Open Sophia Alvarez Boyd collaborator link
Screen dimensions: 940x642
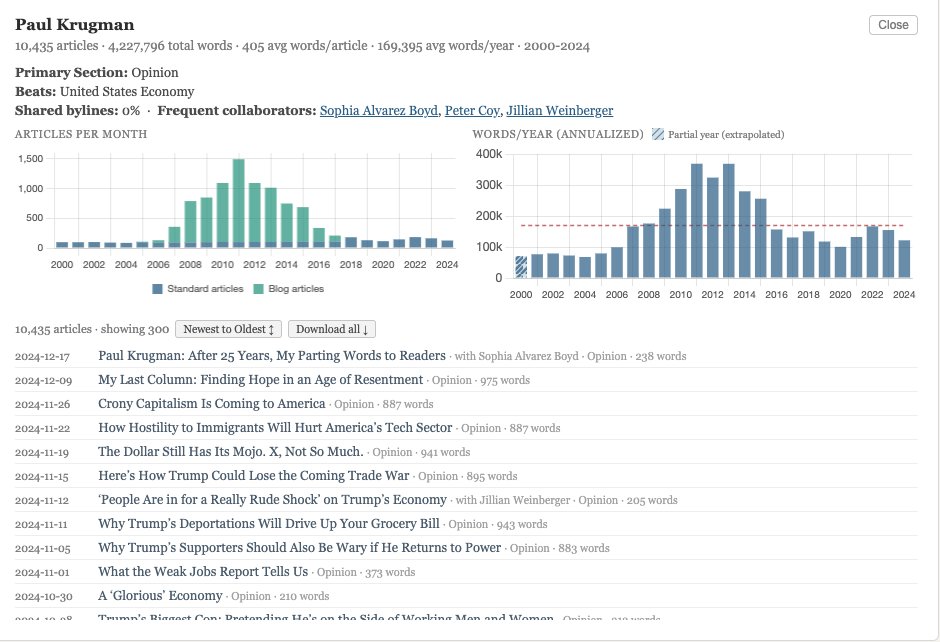coord(379,110)
